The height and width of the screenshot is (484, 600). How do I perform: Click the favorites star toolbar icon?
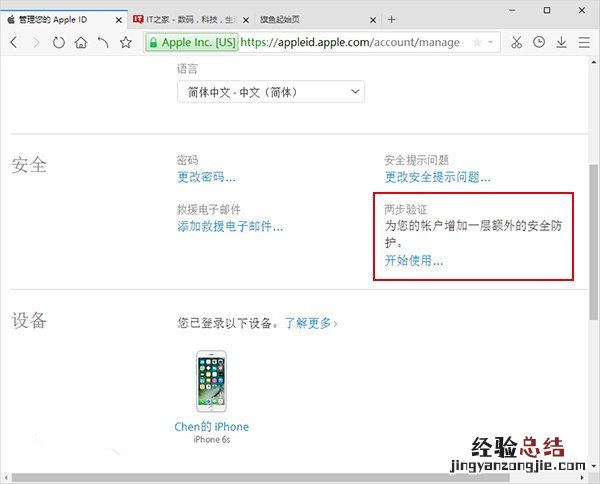[126, 42]
